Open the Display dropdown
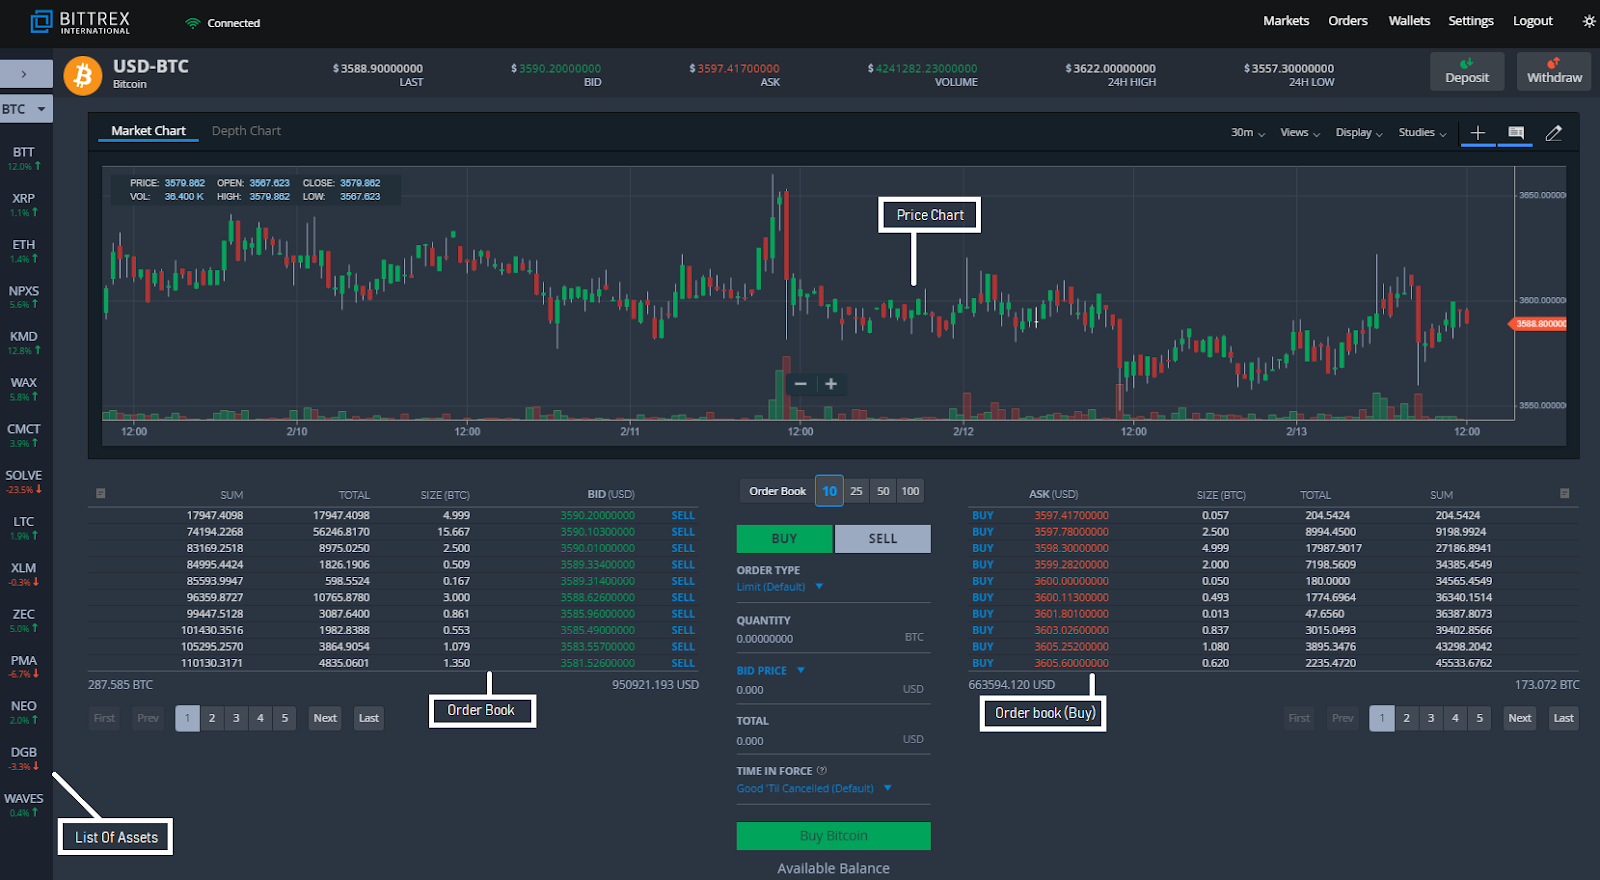1600x880 pixels. click(1359, 133)
